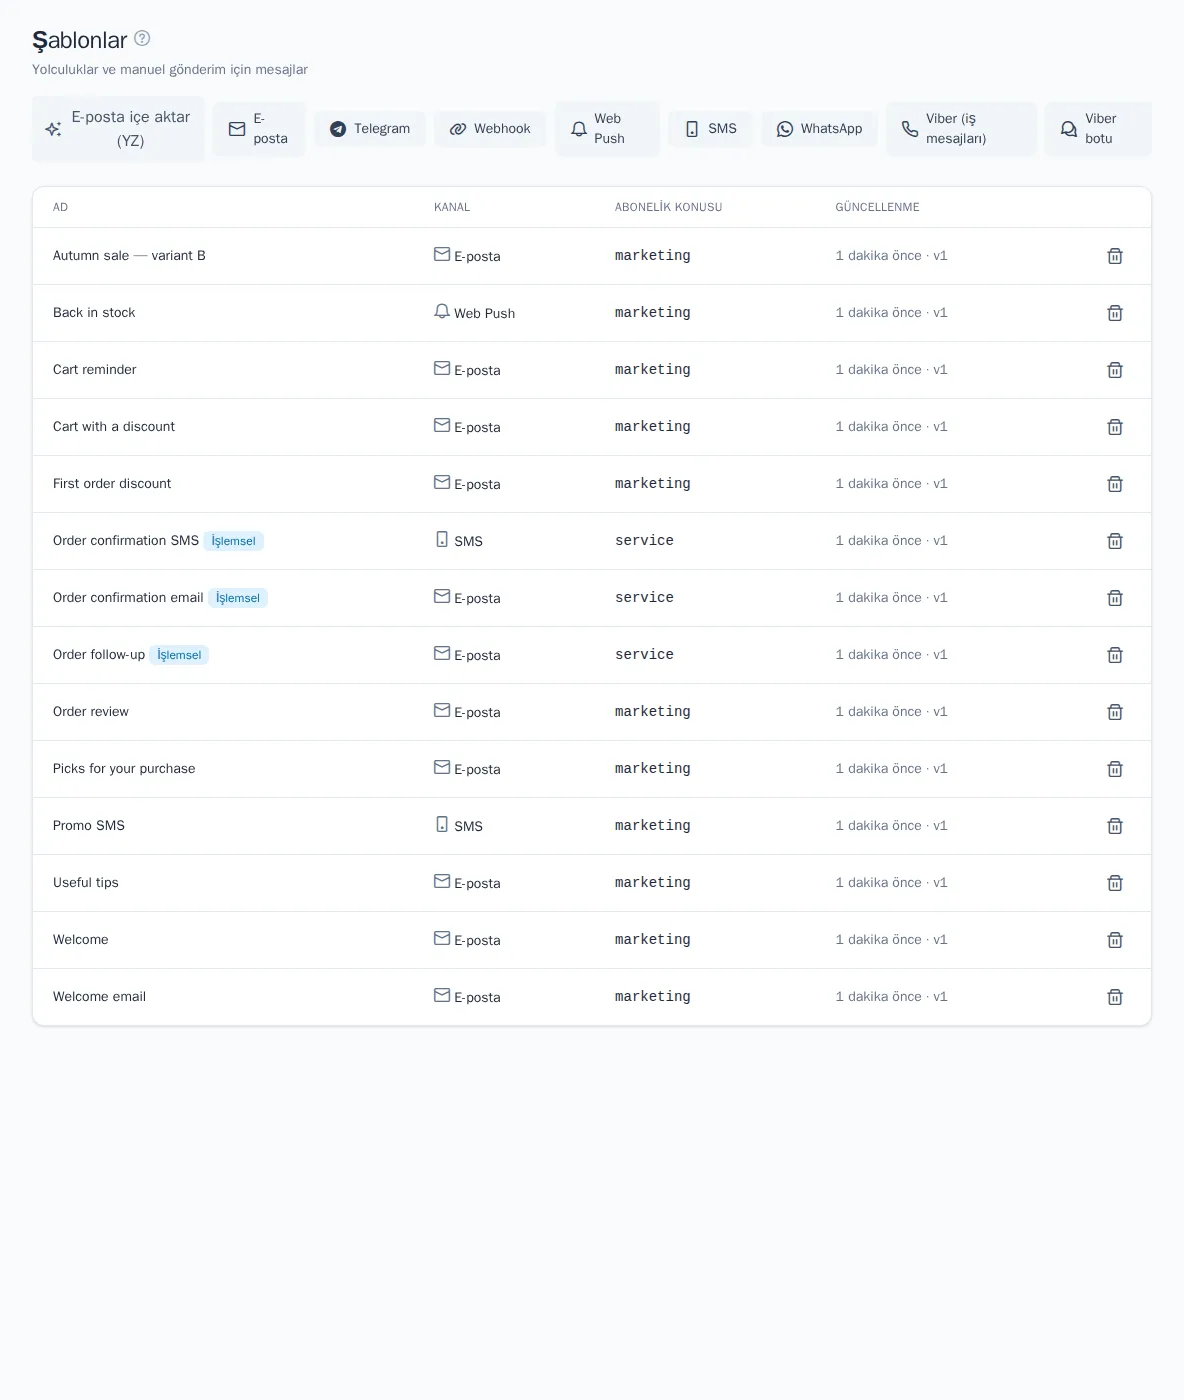This screenshot has width=1184, height=1400.
Task: Create a WhatsApp template
Action: click(820, 129)
